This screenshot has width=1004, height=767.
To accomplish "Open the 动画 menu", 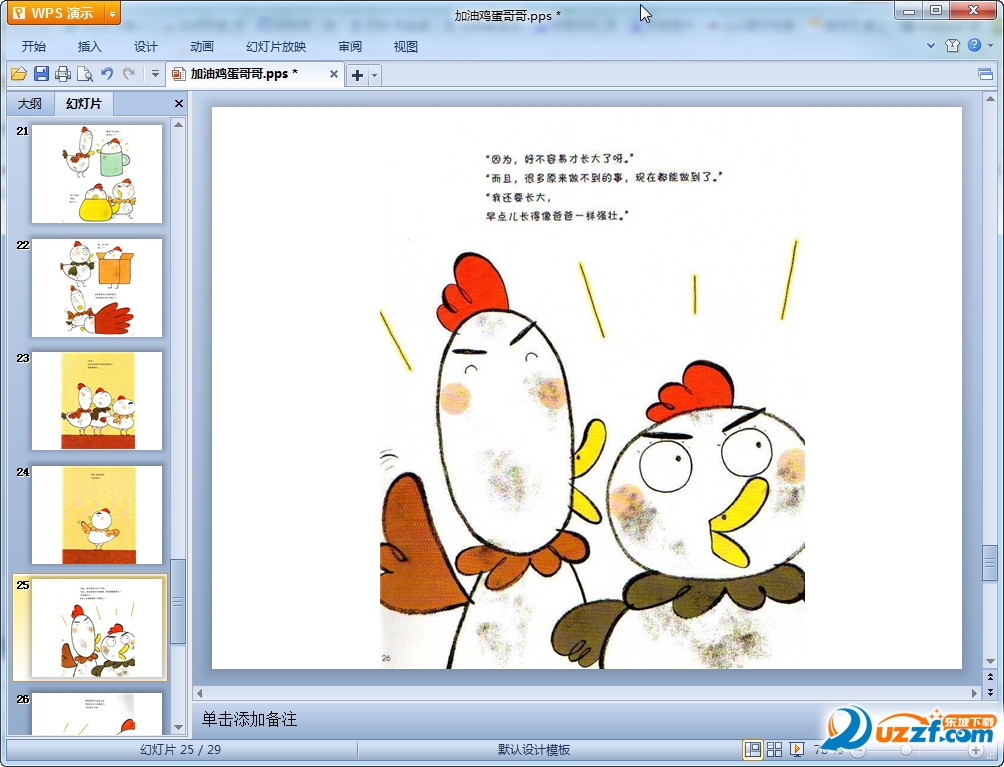I will click(202, 47).
